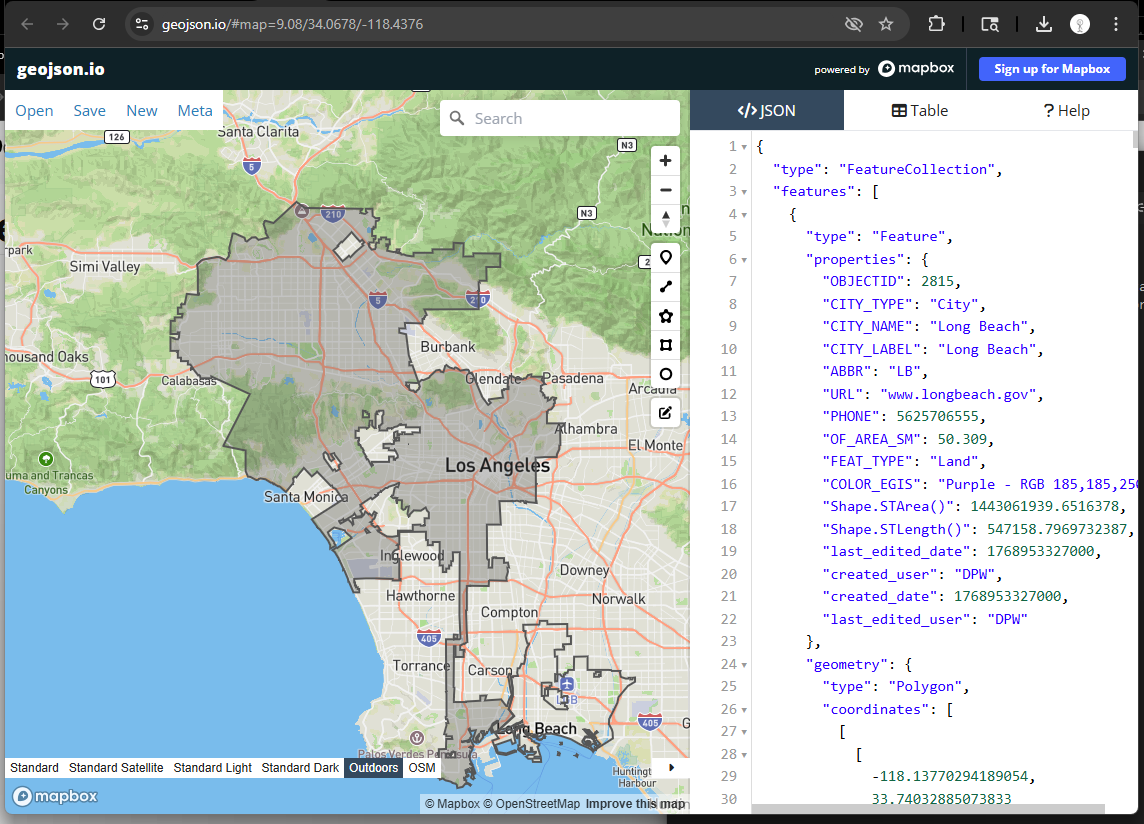The height and width of the screenshot is (824, 1144).
Task: Collapse the "features" array on line 3
Action: tap(745, 192)
